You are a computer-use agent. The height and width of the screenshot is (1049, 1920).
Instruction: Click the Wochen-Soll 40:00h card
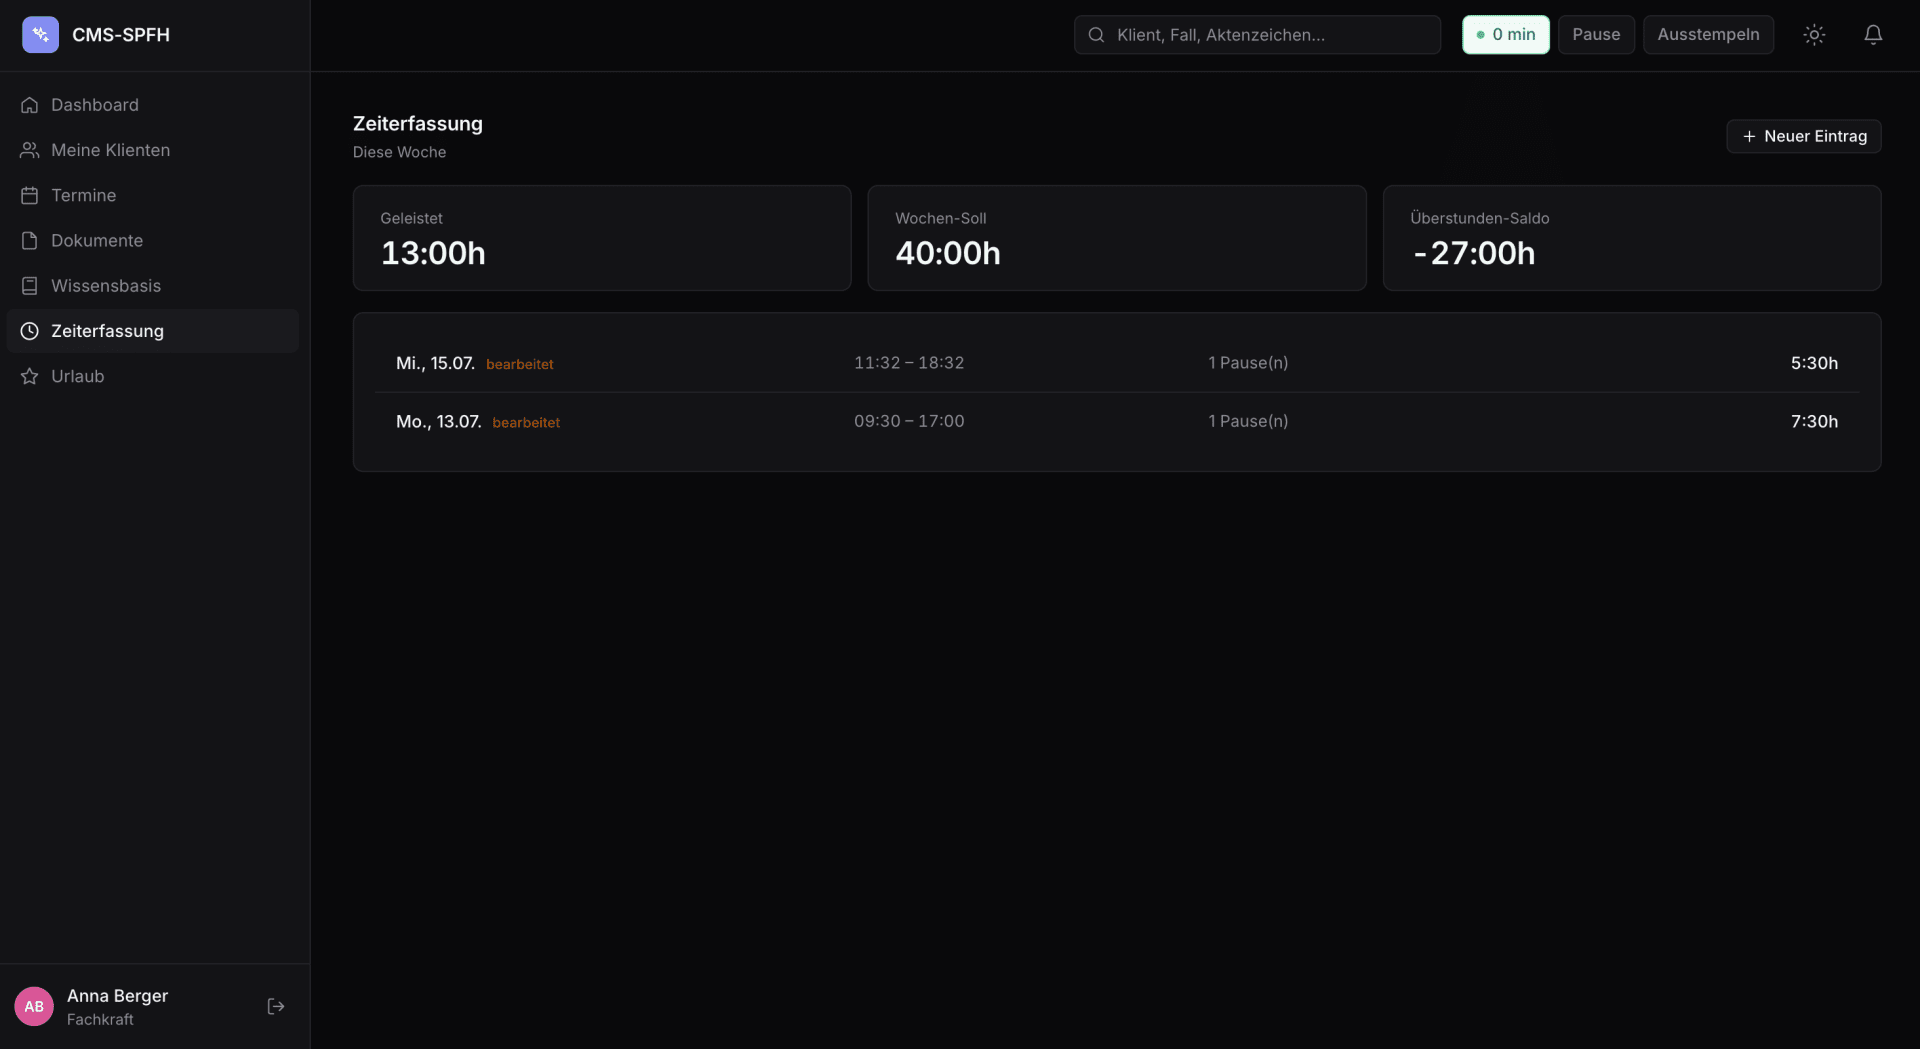1117,238
